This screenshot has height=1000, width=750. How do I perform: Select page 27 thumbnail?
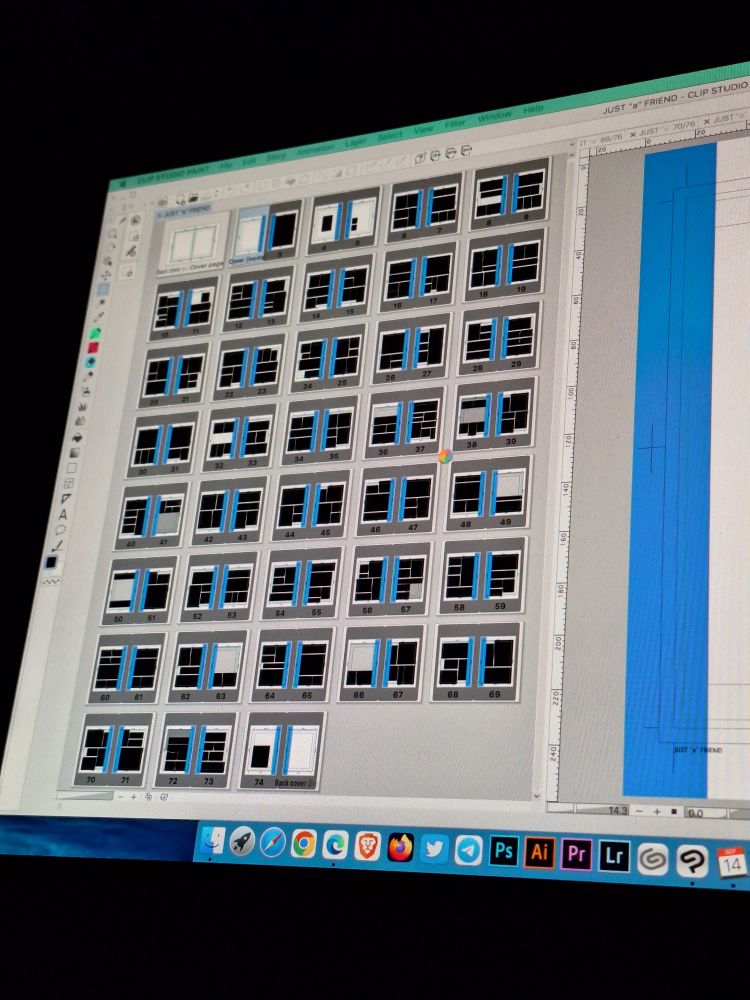430,346
